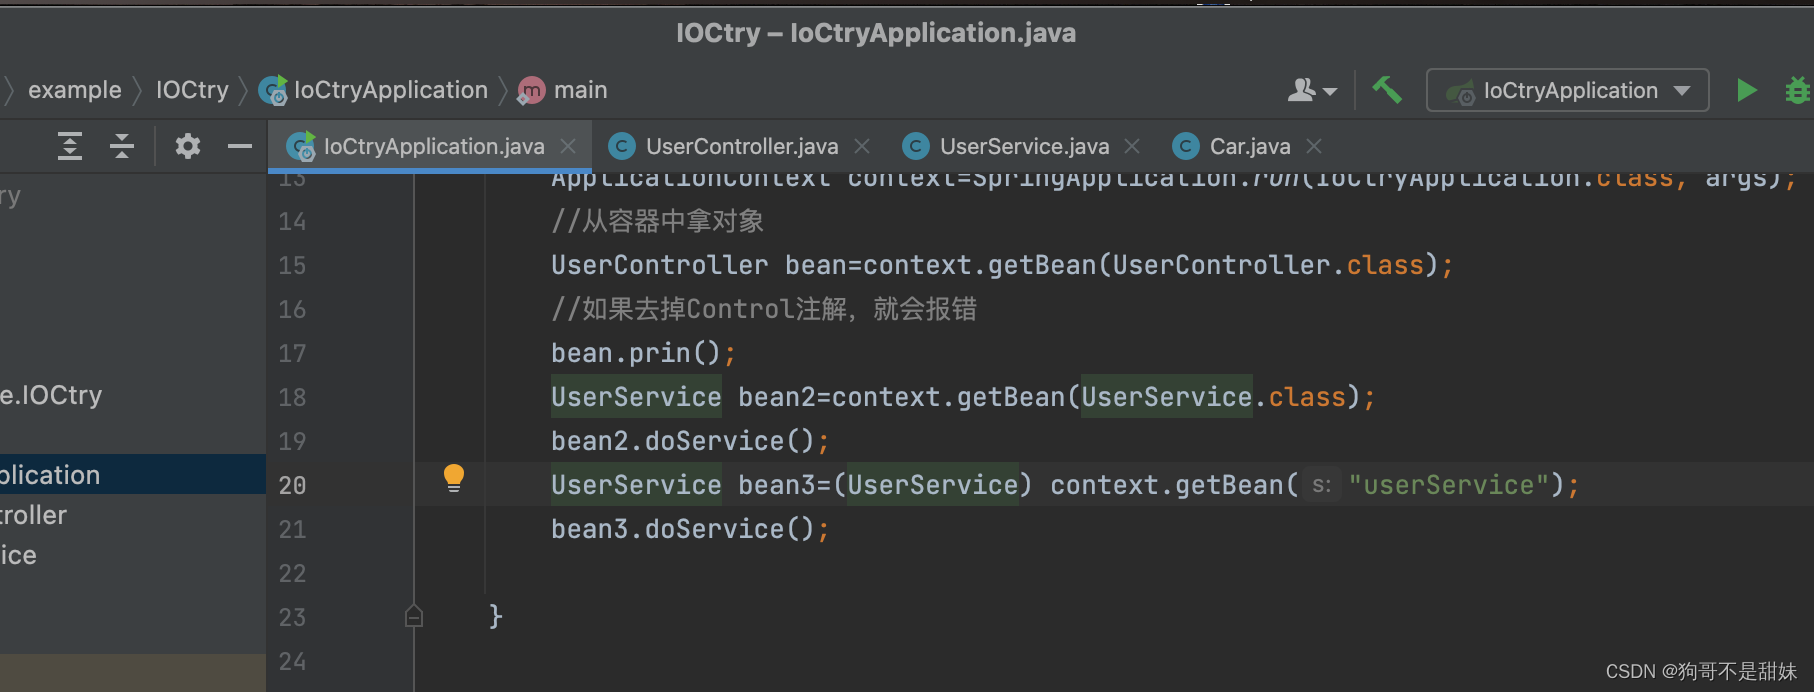
Task: Collapse all items in the project panel
Action: click(122, 146)
